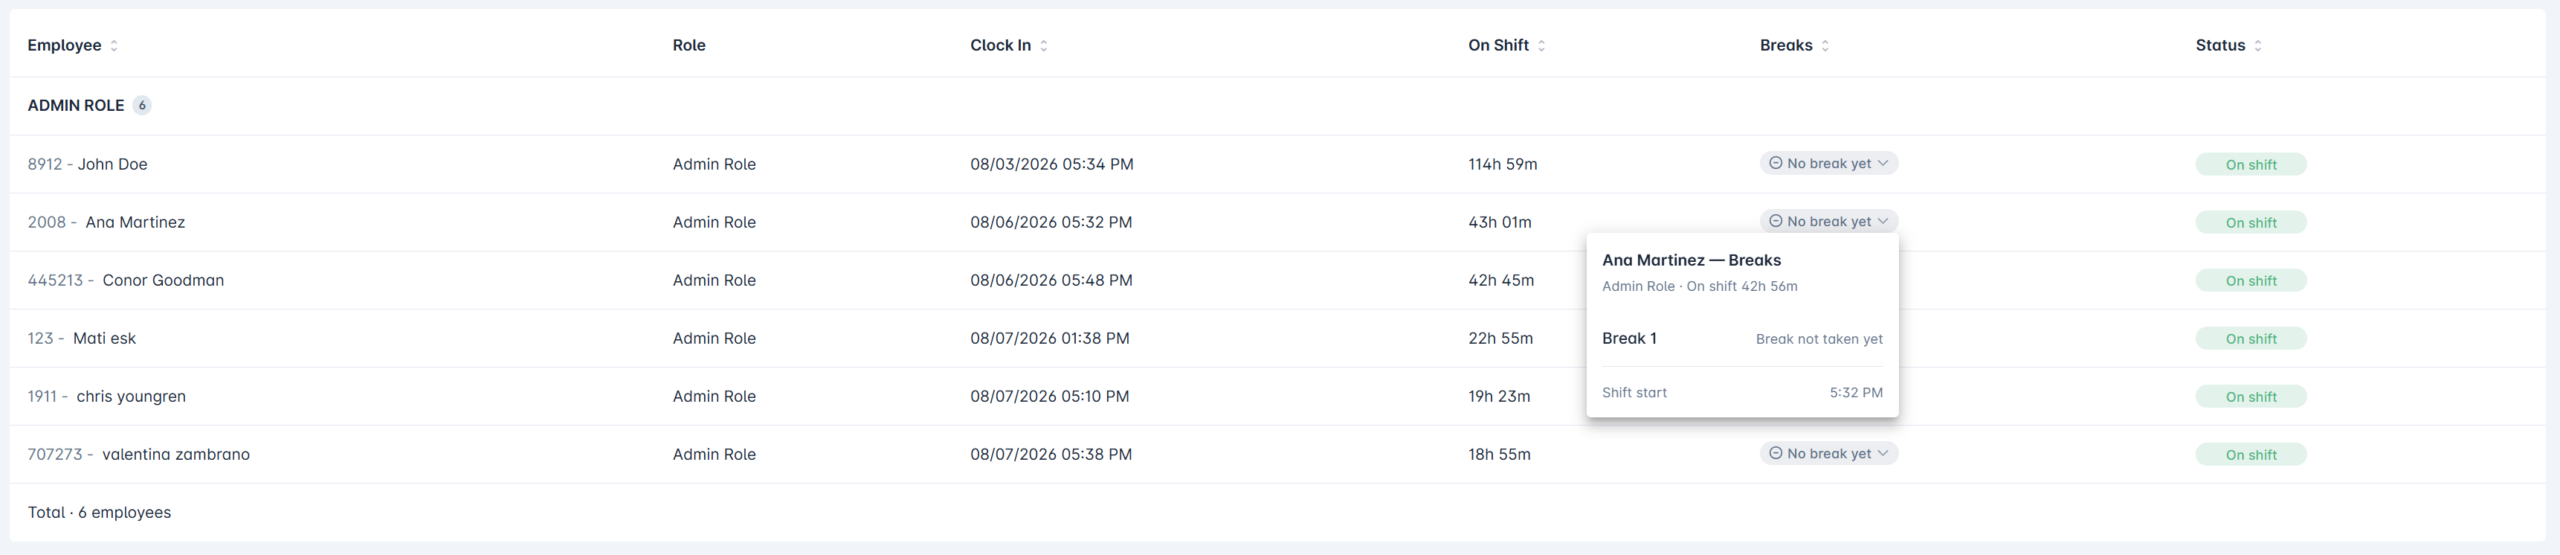Select the Mati esk employee row
This screenshot has width=2560, height=555.
[1278, 338]
